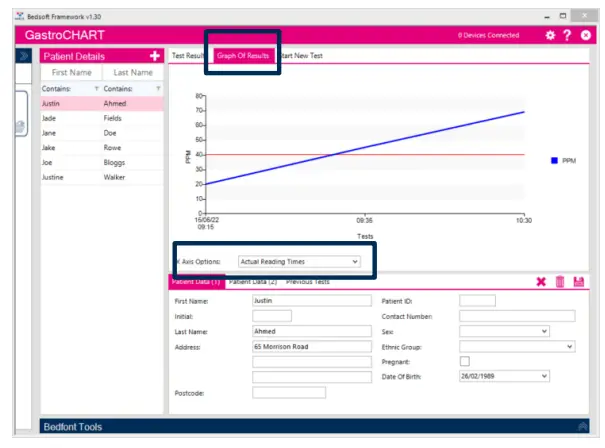Click the blue PPM legend swatch

[553, 160]
